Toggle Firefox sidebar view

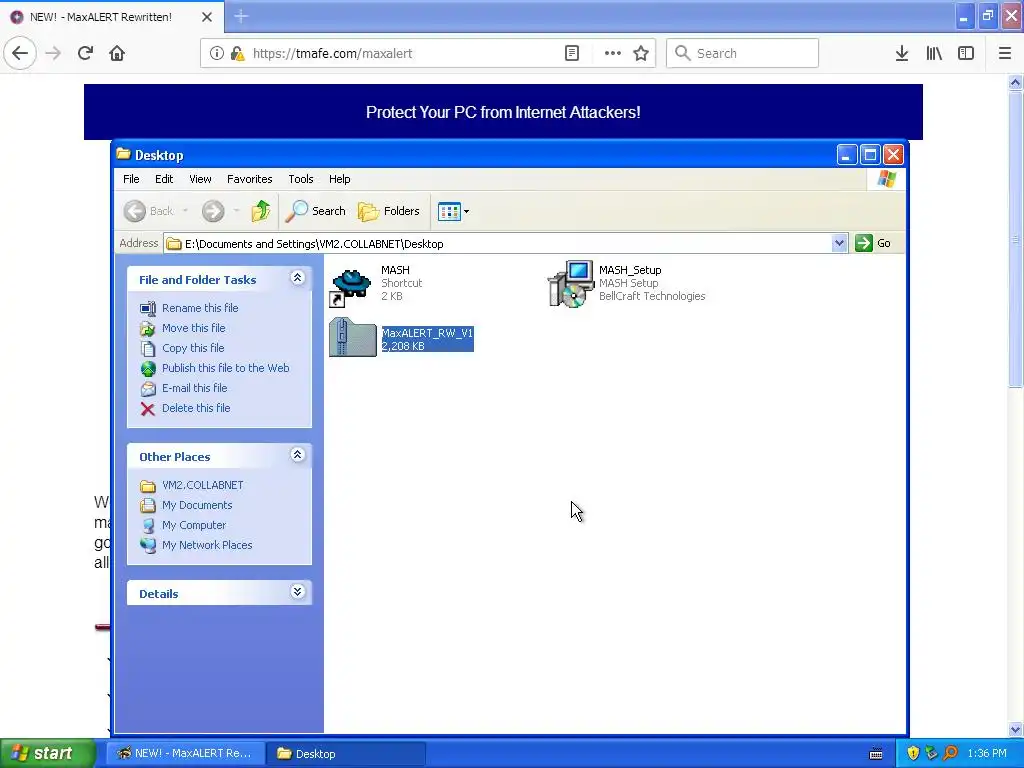[x=966, y=53]
